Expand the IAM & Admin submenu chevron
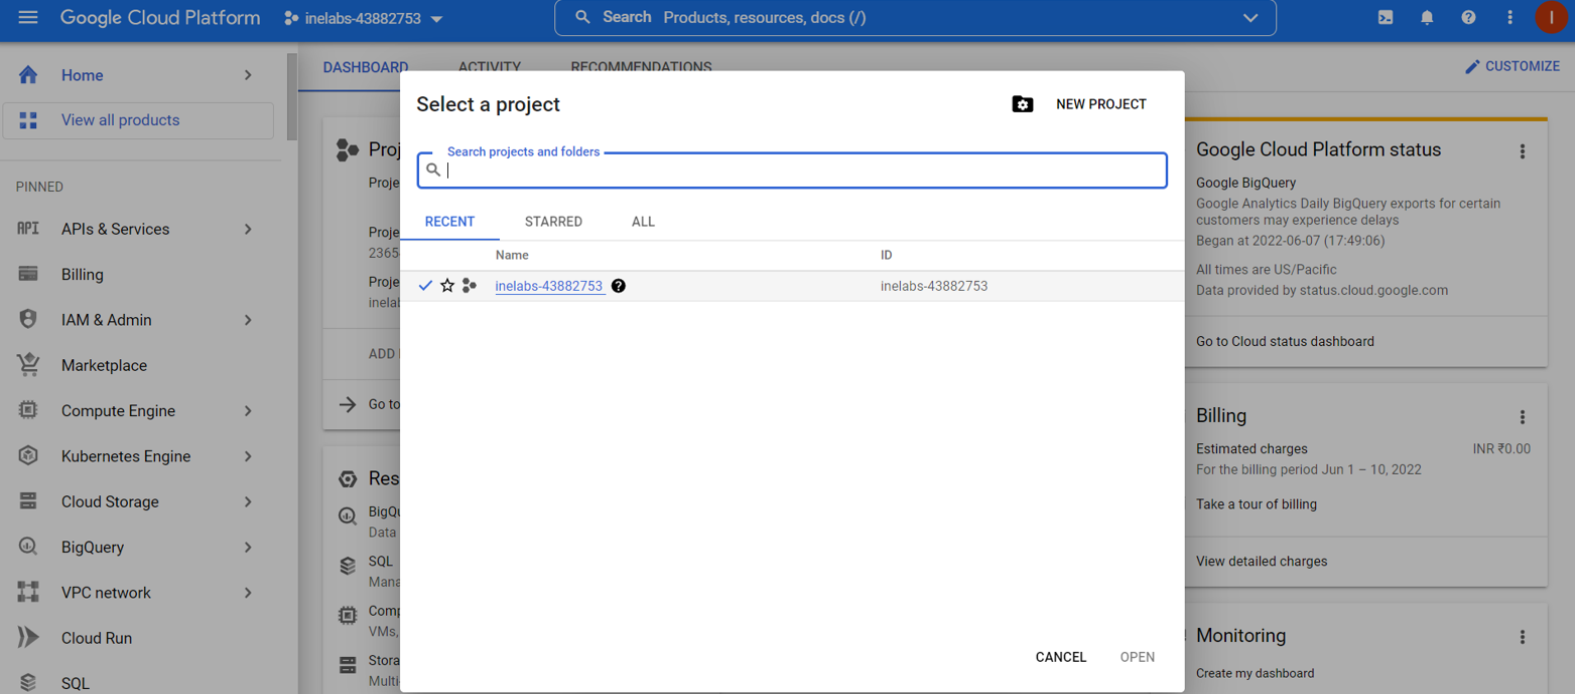 tap(248, 320)
